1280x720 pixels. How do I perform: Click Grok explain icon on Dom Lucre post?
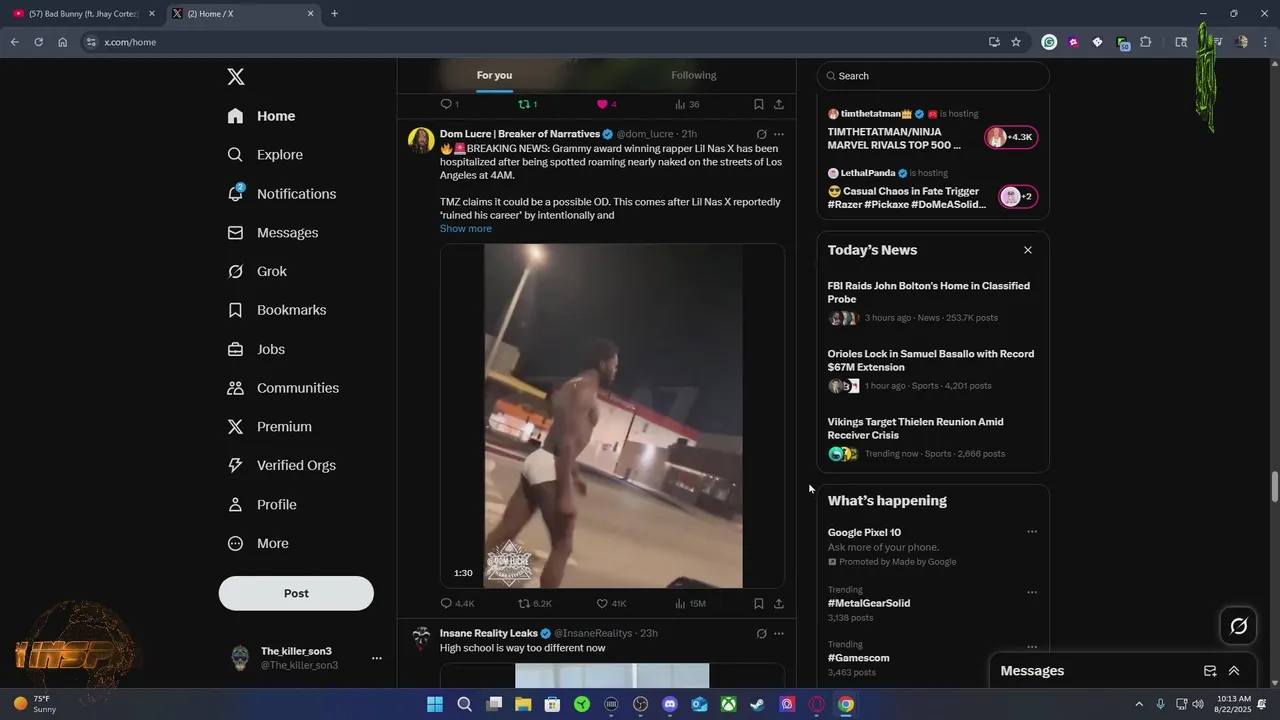[761, 134]
